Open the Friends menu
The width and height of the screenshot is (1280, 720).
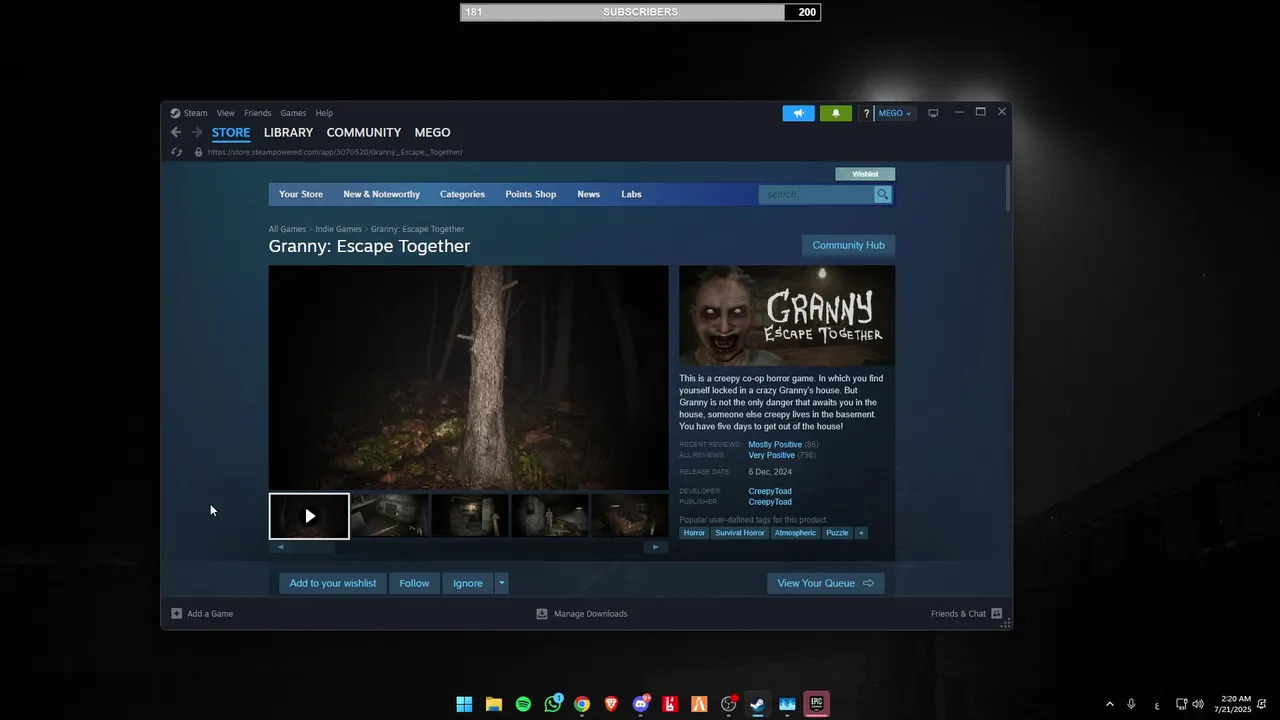point(258,113)
